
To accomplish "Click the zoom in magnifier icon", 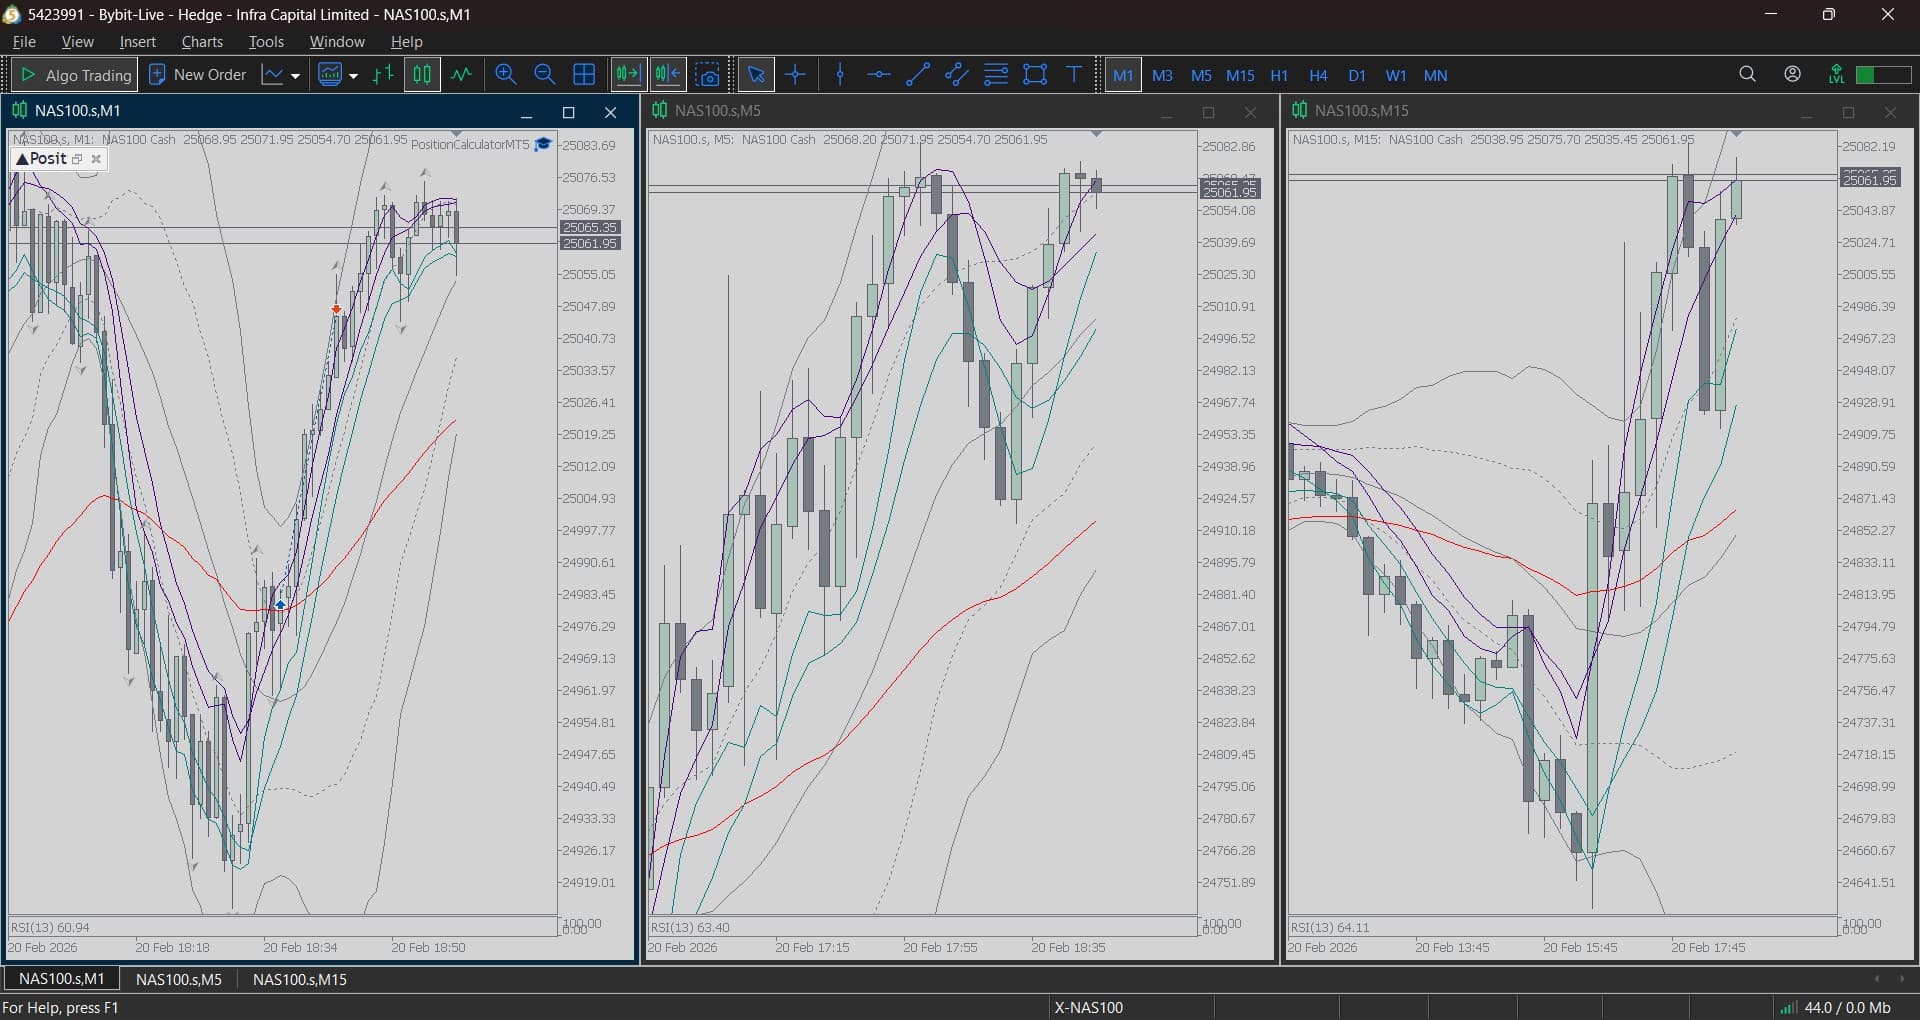I will 505,75.
